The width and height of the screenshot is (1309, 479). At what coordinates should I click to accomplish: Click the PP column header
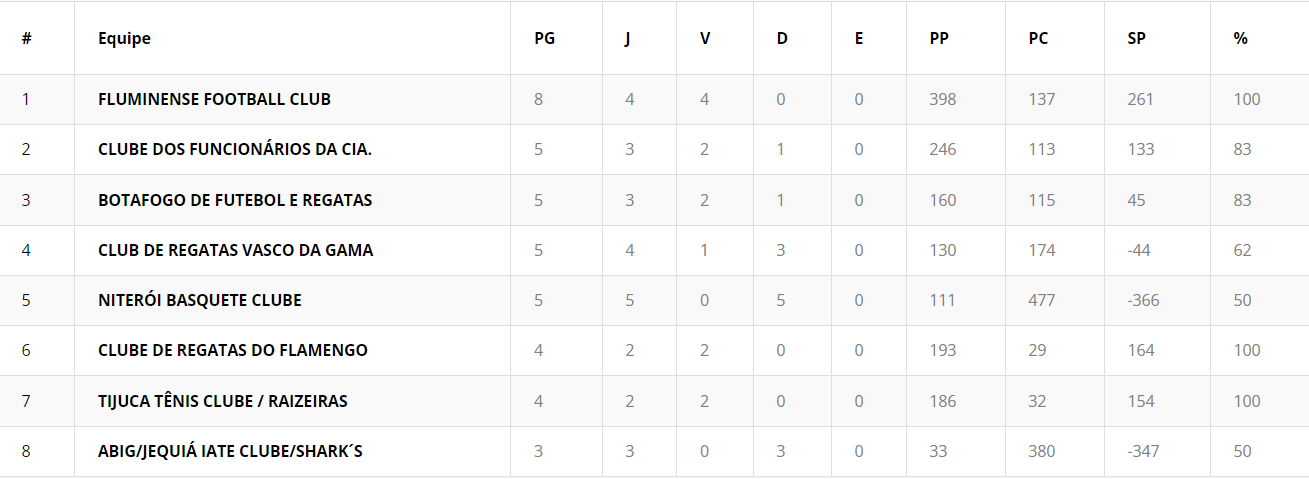939,39
